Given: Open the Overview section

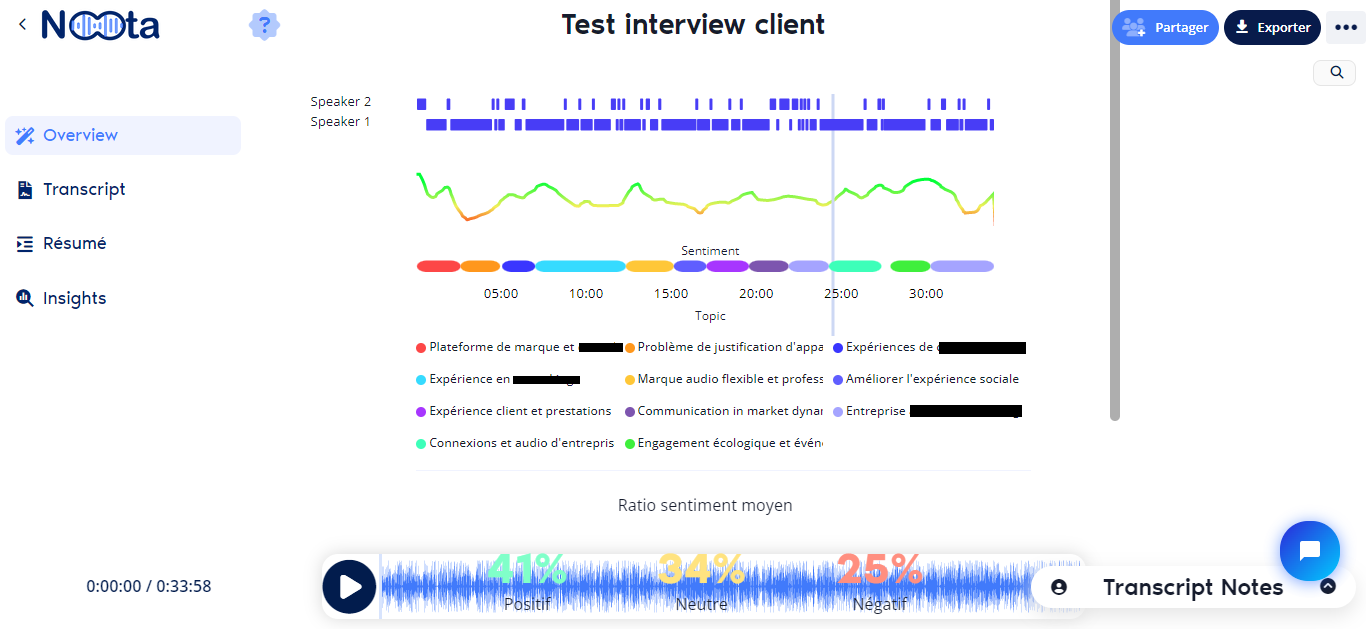Looking at the screenshot, I should click(123, 135).
